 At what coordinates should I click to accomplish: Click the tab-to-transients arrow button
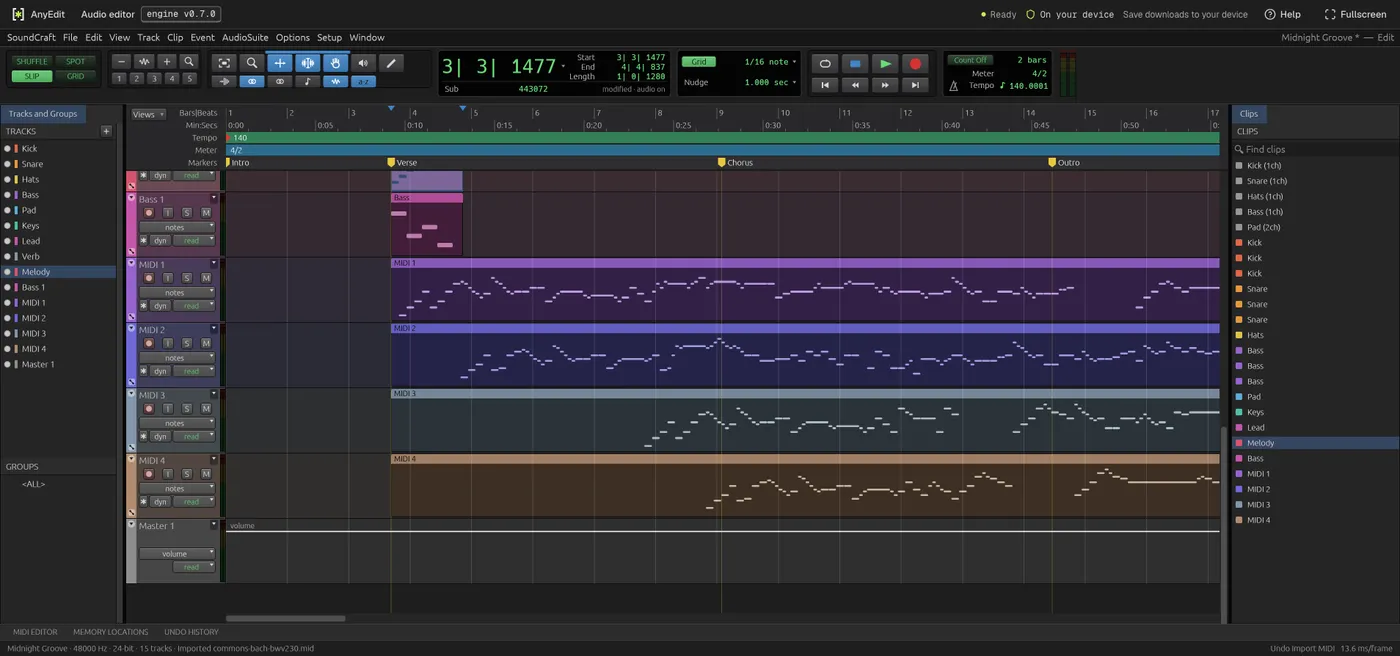(x=224, y=81)
